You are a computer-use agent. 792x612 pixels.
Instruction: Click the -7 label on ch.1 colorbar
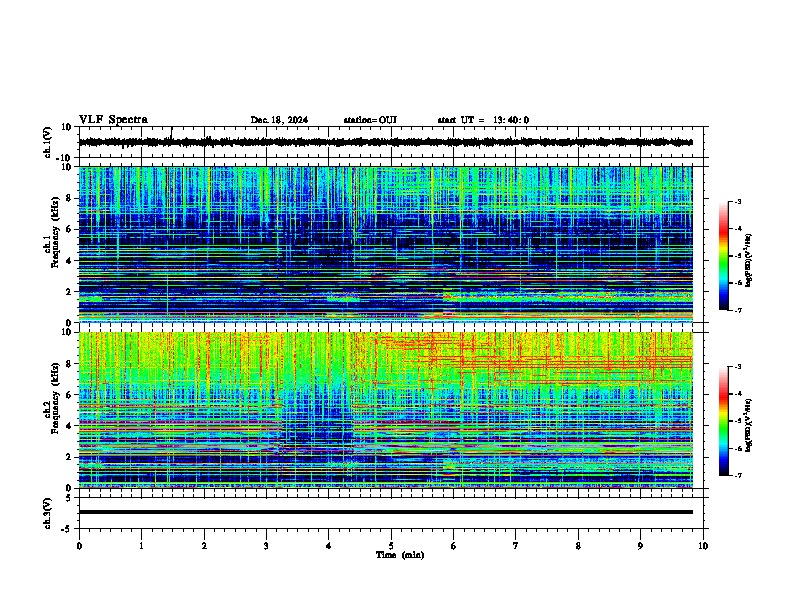click(738, 310)
